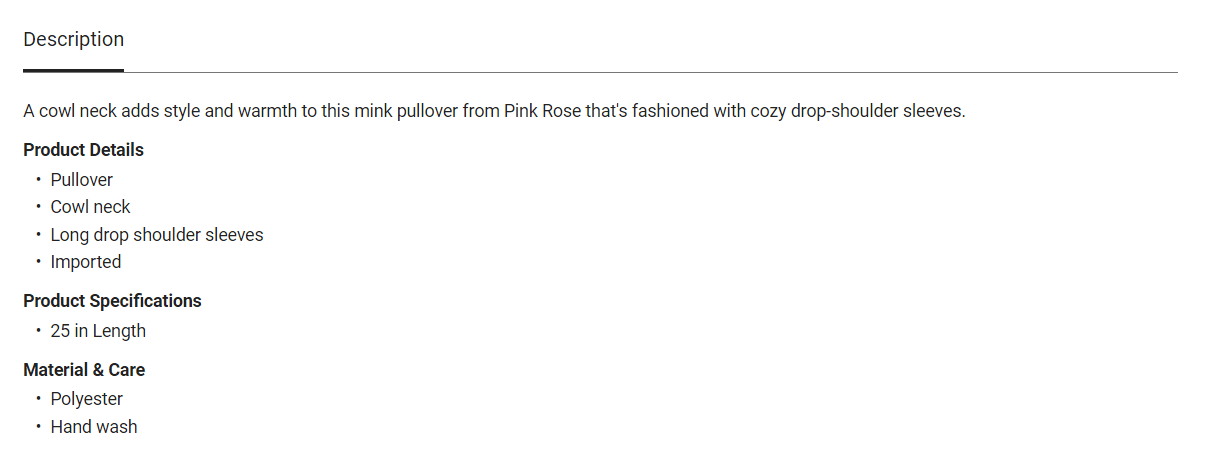Click the 25 in Length item

98,331
